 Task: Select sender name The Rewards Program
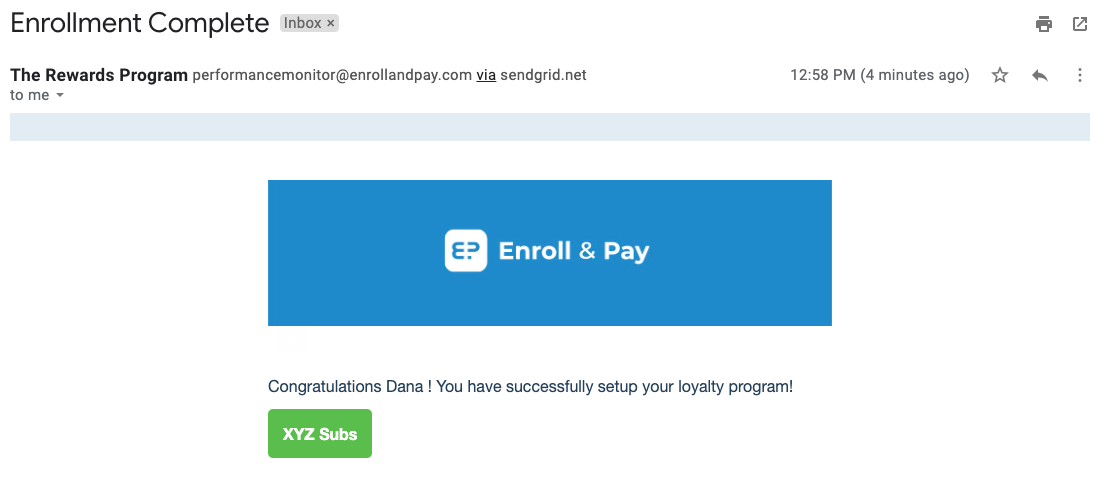(x=99, y=75)
